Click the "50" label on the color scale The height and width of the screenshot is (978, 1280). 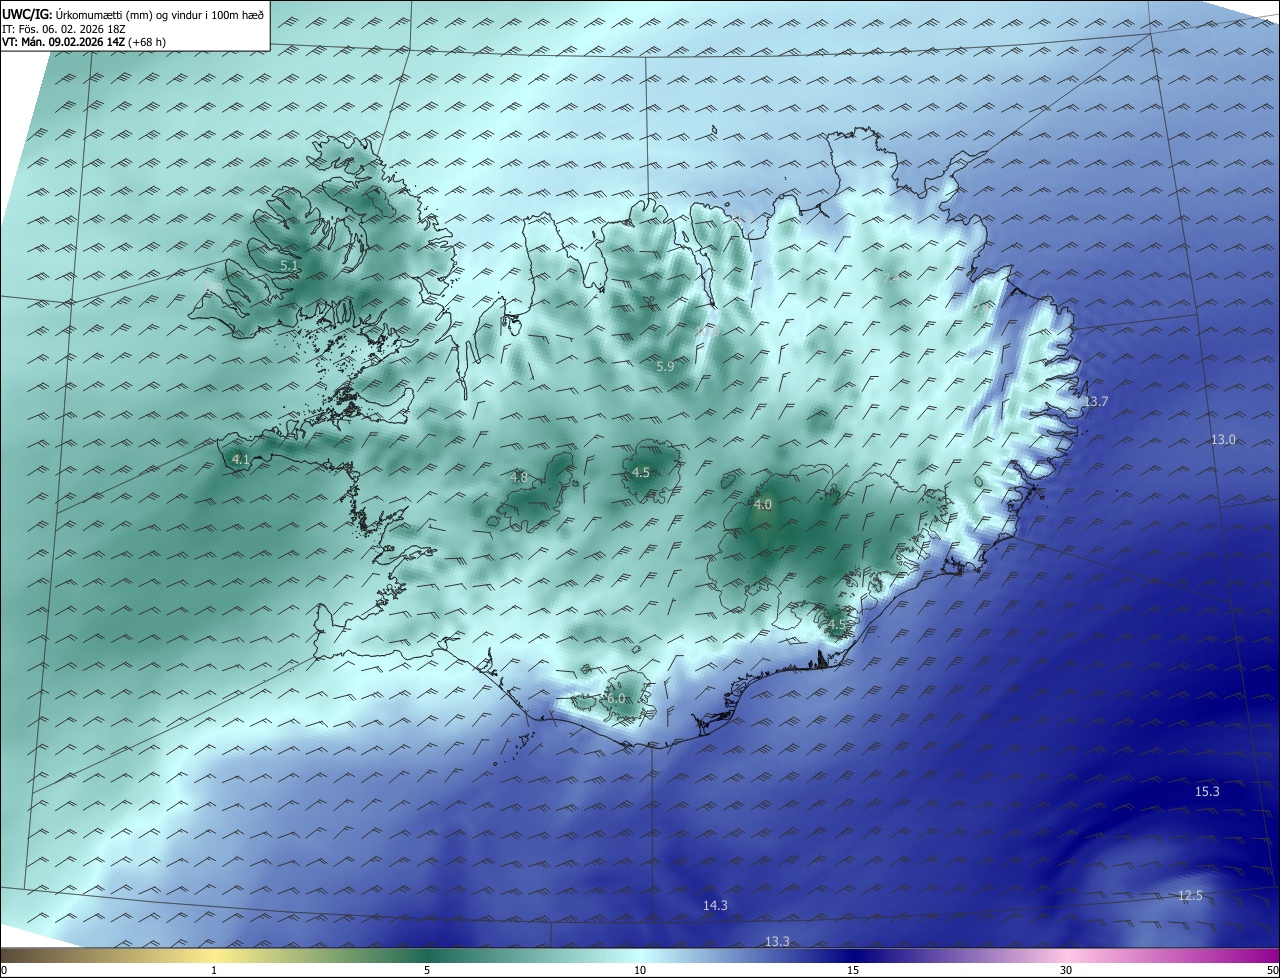pos(1272,970)
